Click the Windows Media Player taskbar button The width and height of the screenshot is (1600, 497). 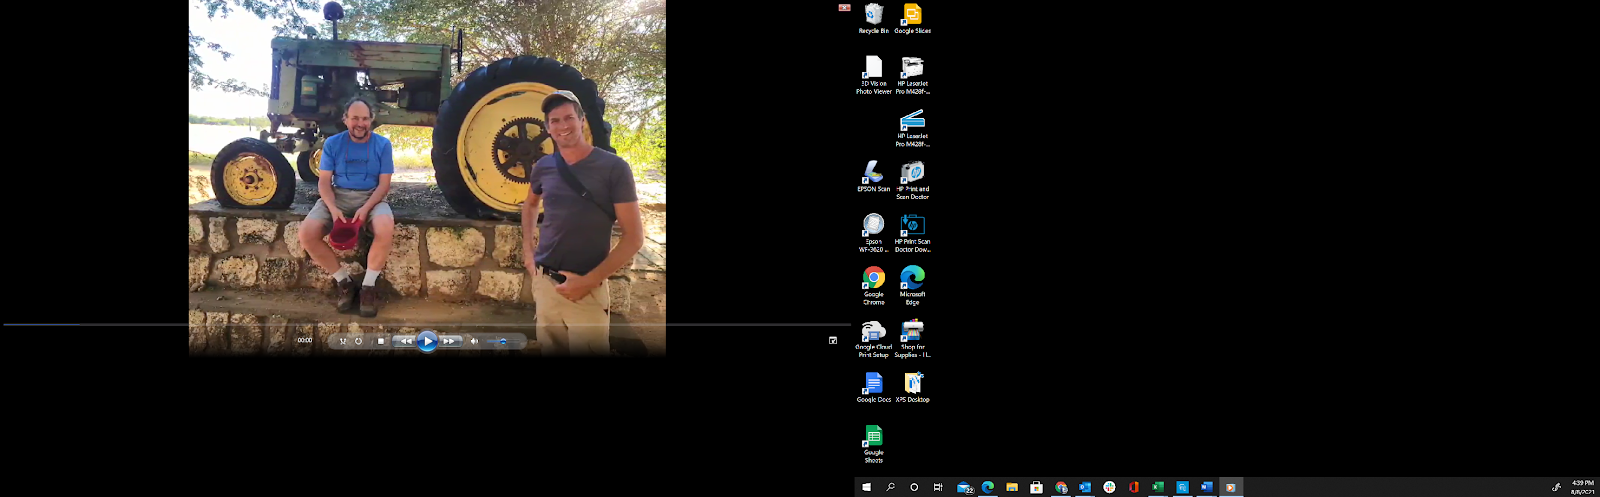coord(1231,487)
